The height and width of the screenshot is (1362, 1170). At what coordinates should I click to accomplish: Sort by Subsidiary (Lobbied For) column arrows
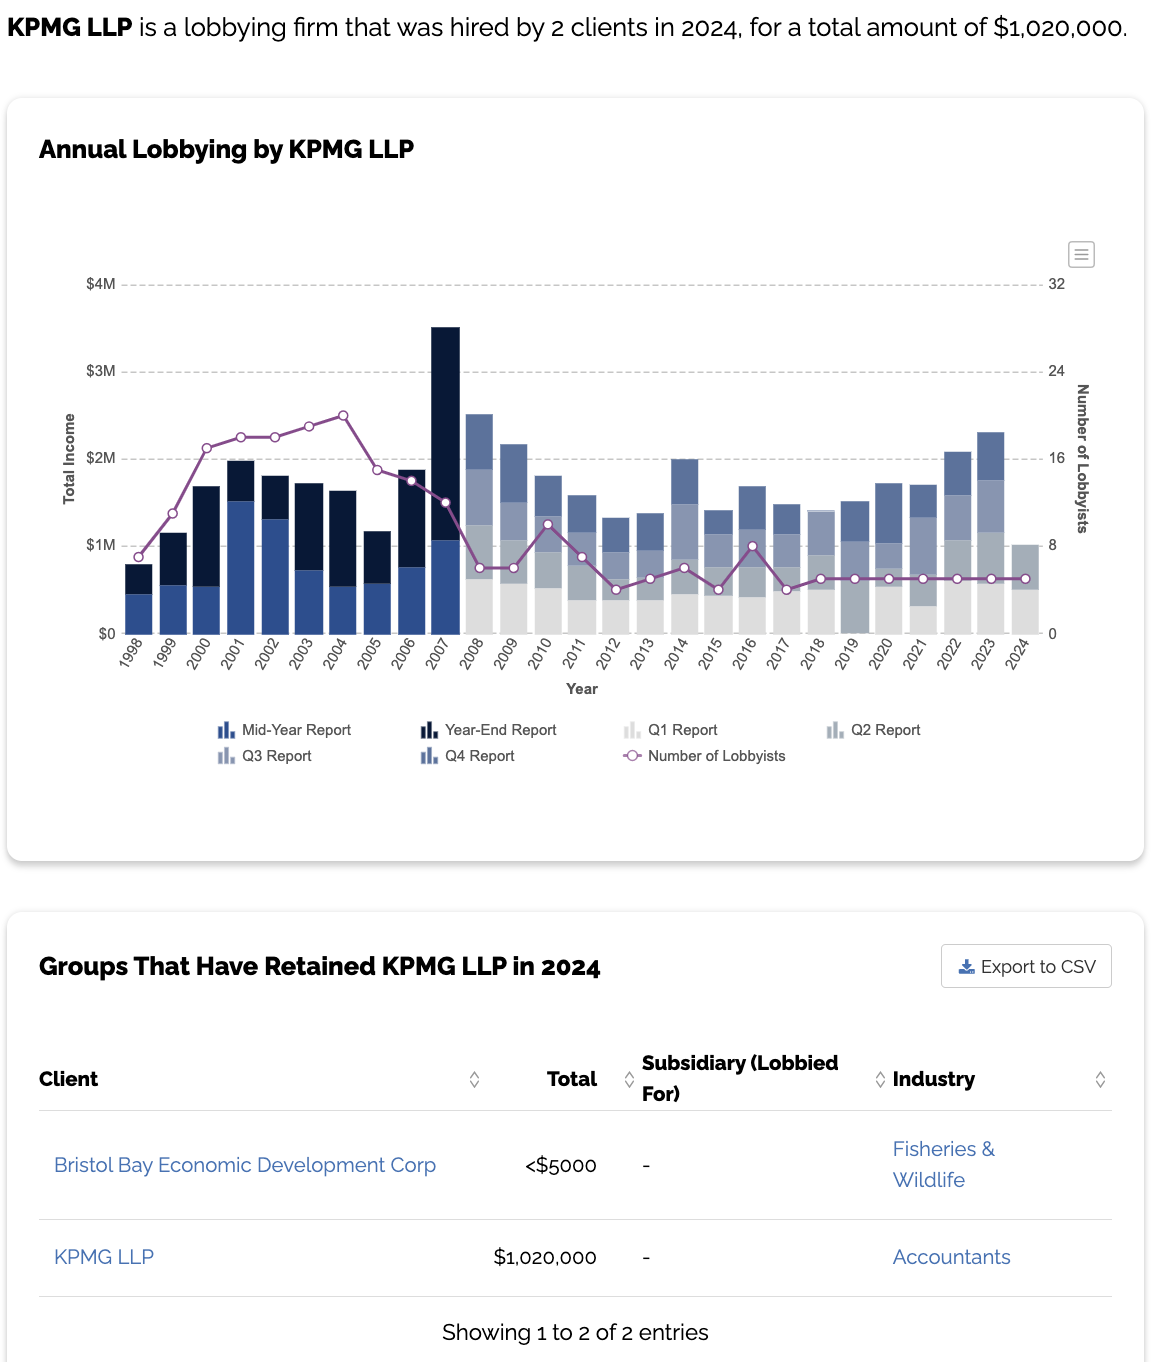click(x=880, y=1079)
